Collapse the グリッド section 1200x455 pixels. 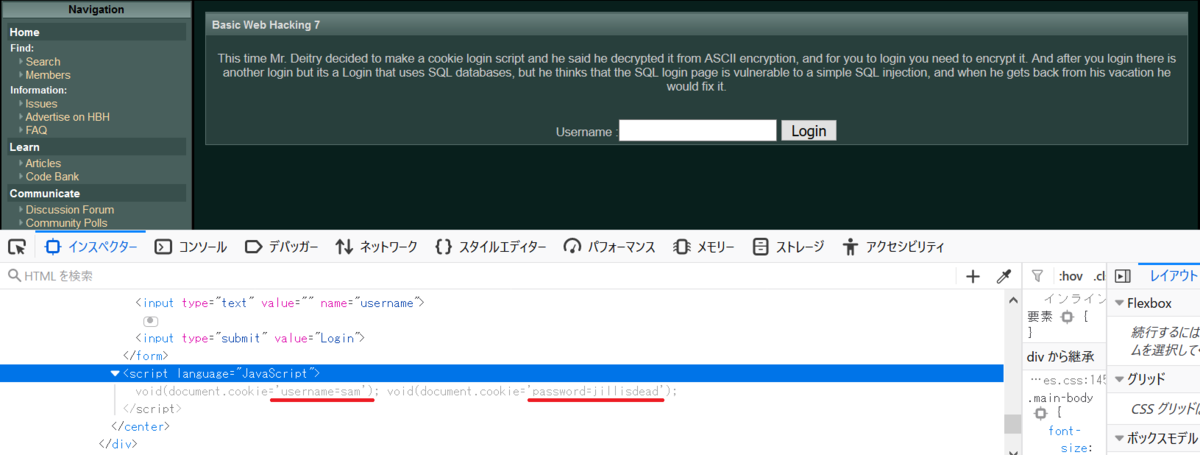pyautogui.click(x=1119, y=379)
